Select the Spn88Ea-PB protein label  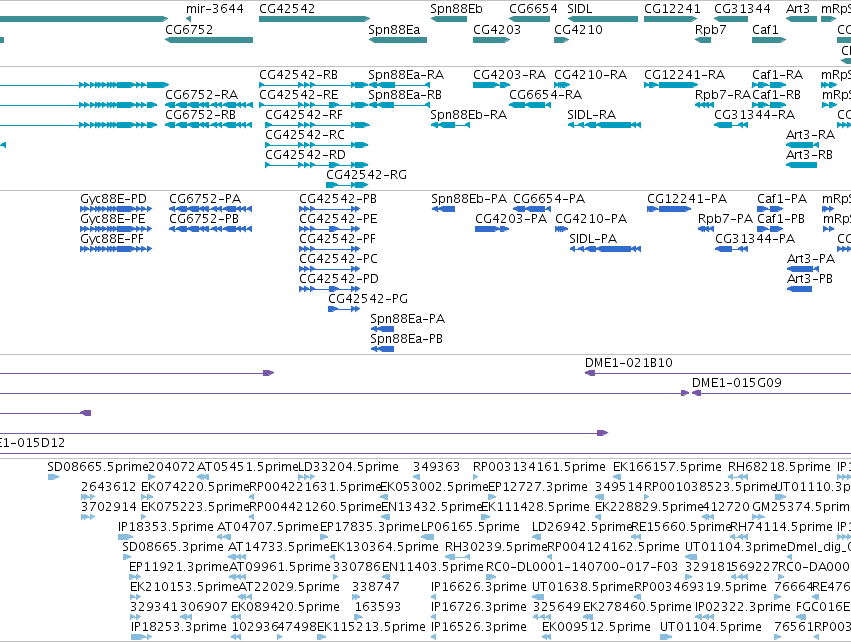coord(407,339)
